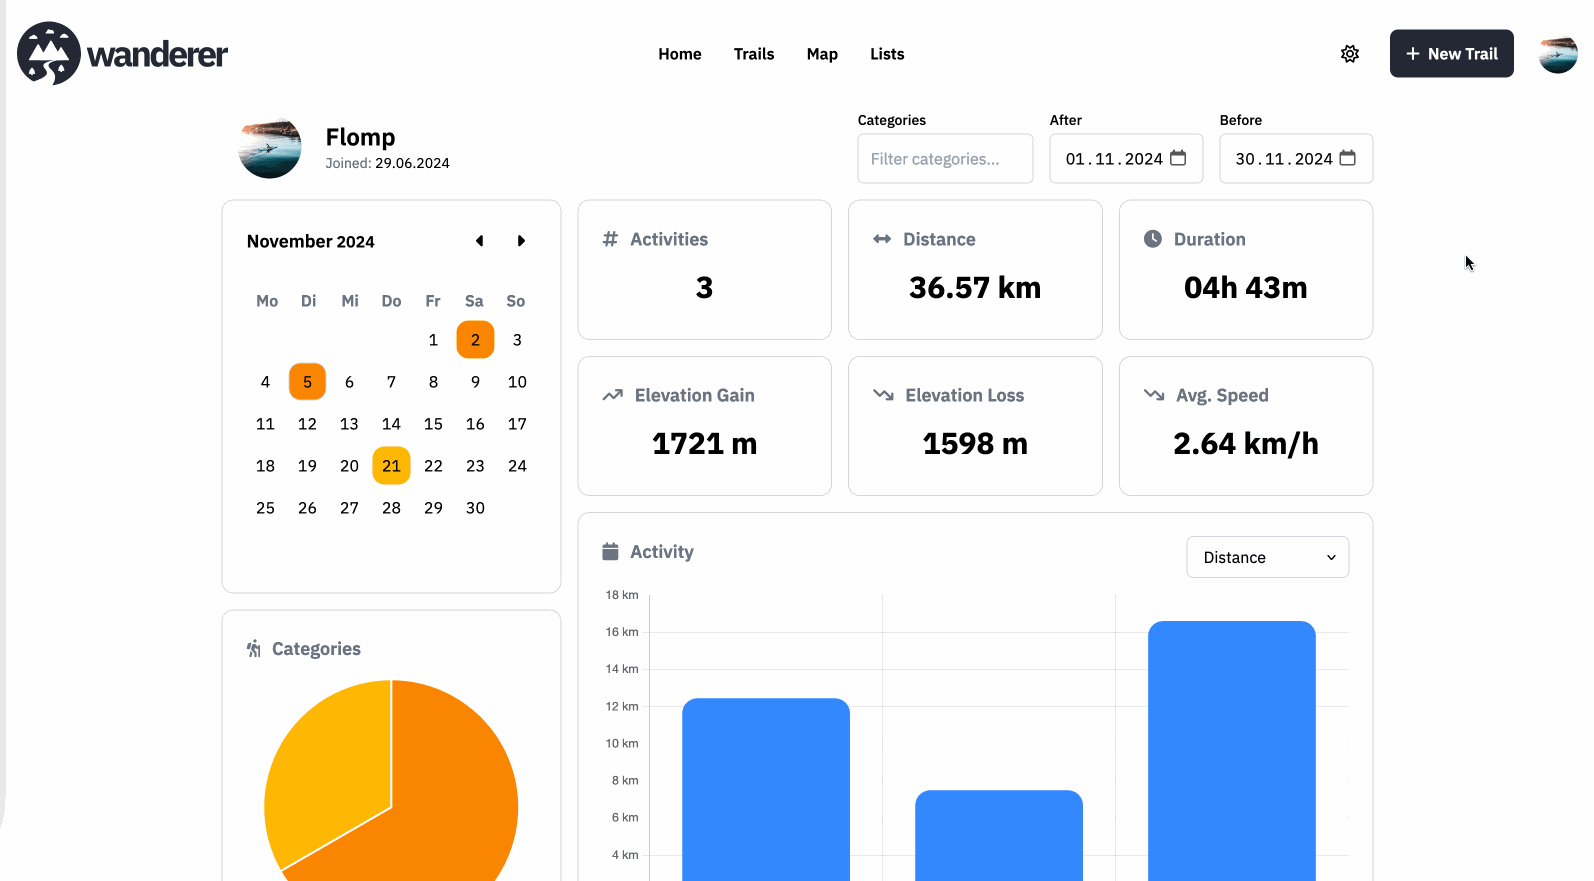The height and width of the screenshot is (881, 1594).
Task: Expand the Distance chart metric dropdown
Action: point(1267,558)
